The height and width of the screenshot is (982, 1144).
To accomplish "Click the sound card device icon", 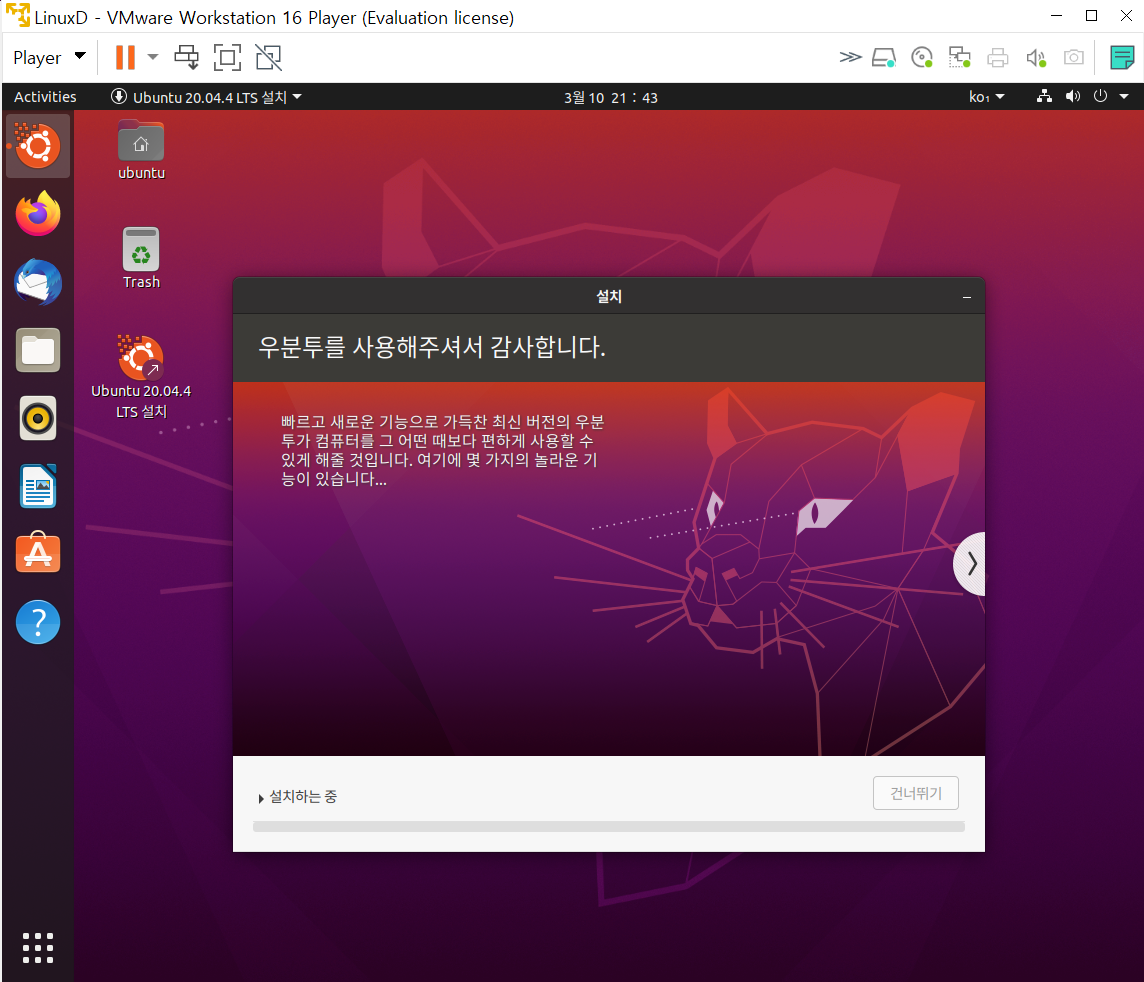I will coord(1036,57).
